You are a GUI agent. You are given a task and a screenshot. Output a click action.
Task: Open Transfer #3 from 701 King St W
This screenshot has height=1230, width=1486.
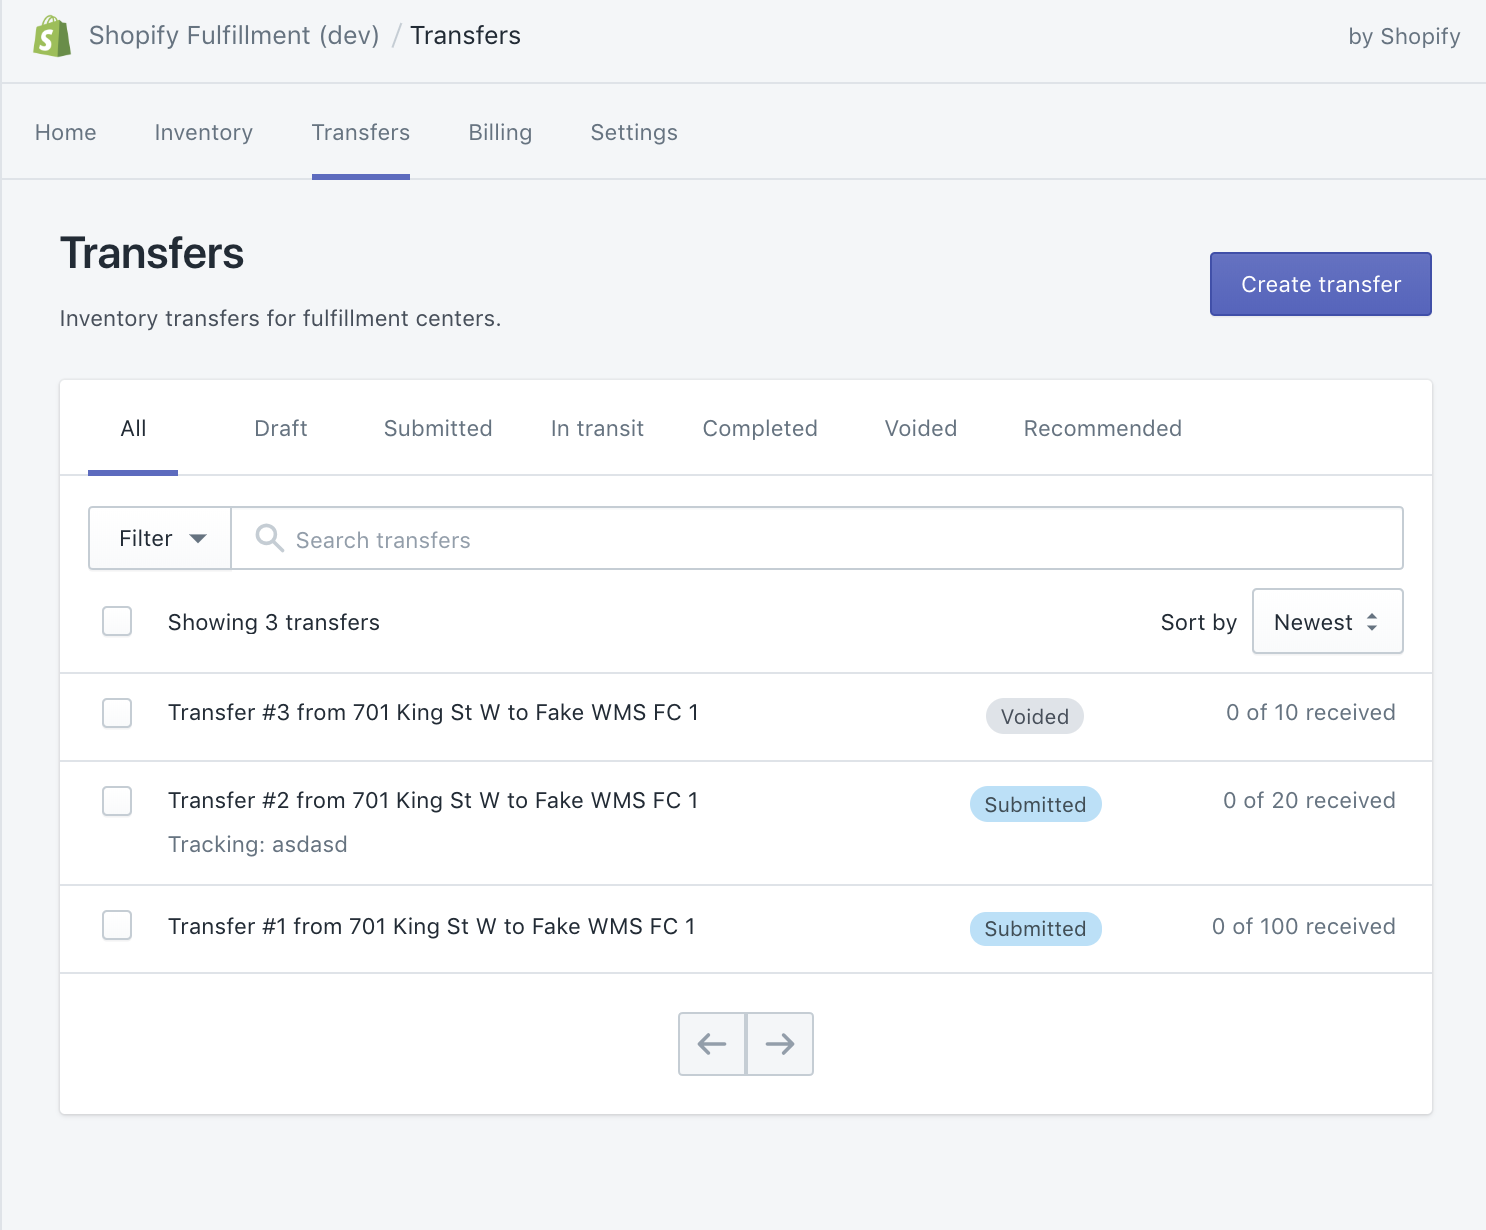coord(433,712)
